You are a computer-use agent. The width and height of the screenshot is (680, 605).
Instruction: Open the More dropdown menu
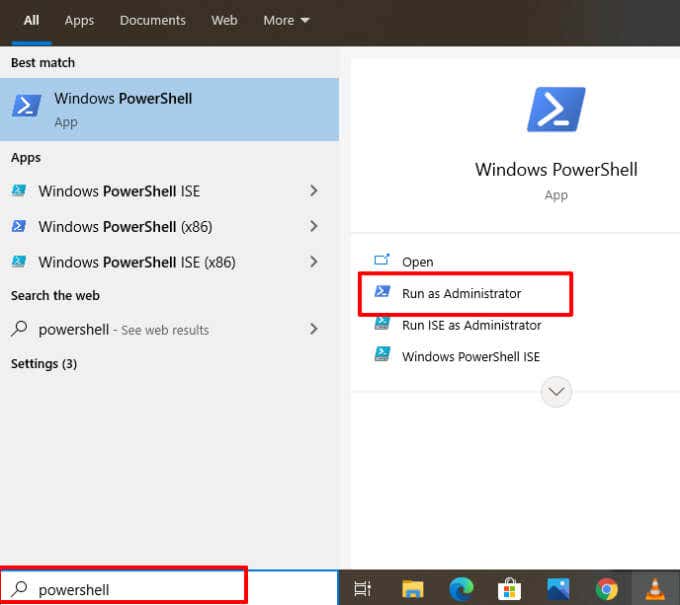286,20
